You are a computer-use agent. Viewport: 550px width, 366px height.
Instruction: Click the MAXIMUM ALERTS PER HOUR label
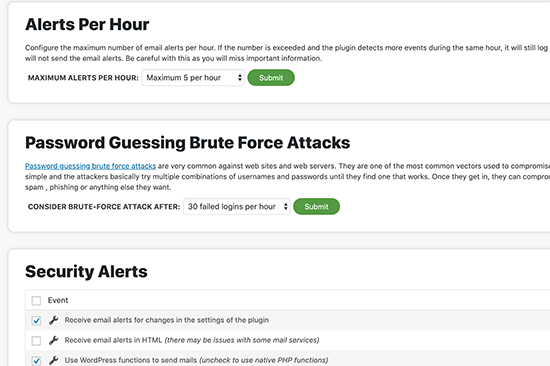83,78
